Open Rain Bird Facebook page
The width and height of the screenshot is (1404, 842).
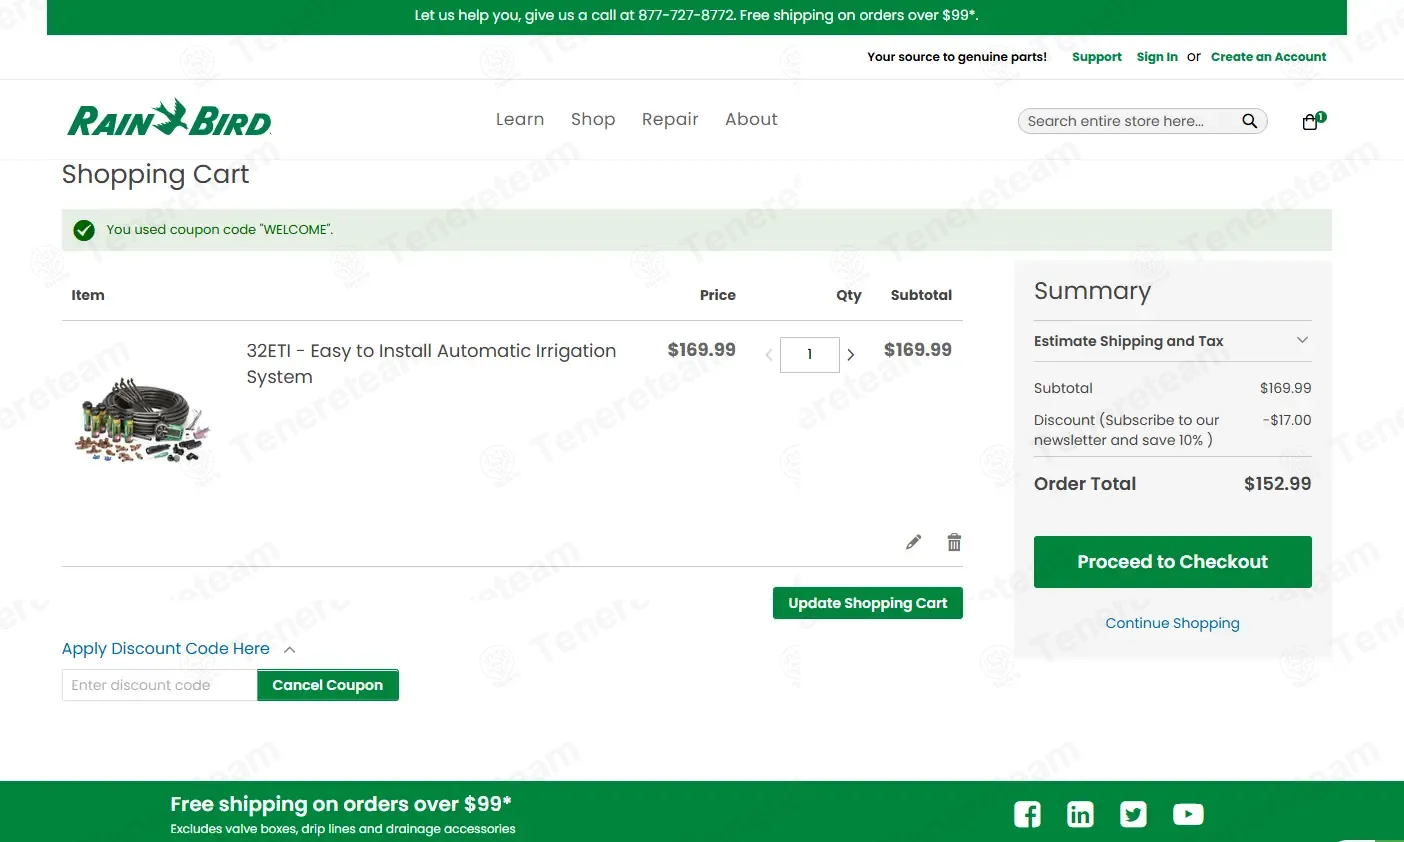pos(1027,814)
